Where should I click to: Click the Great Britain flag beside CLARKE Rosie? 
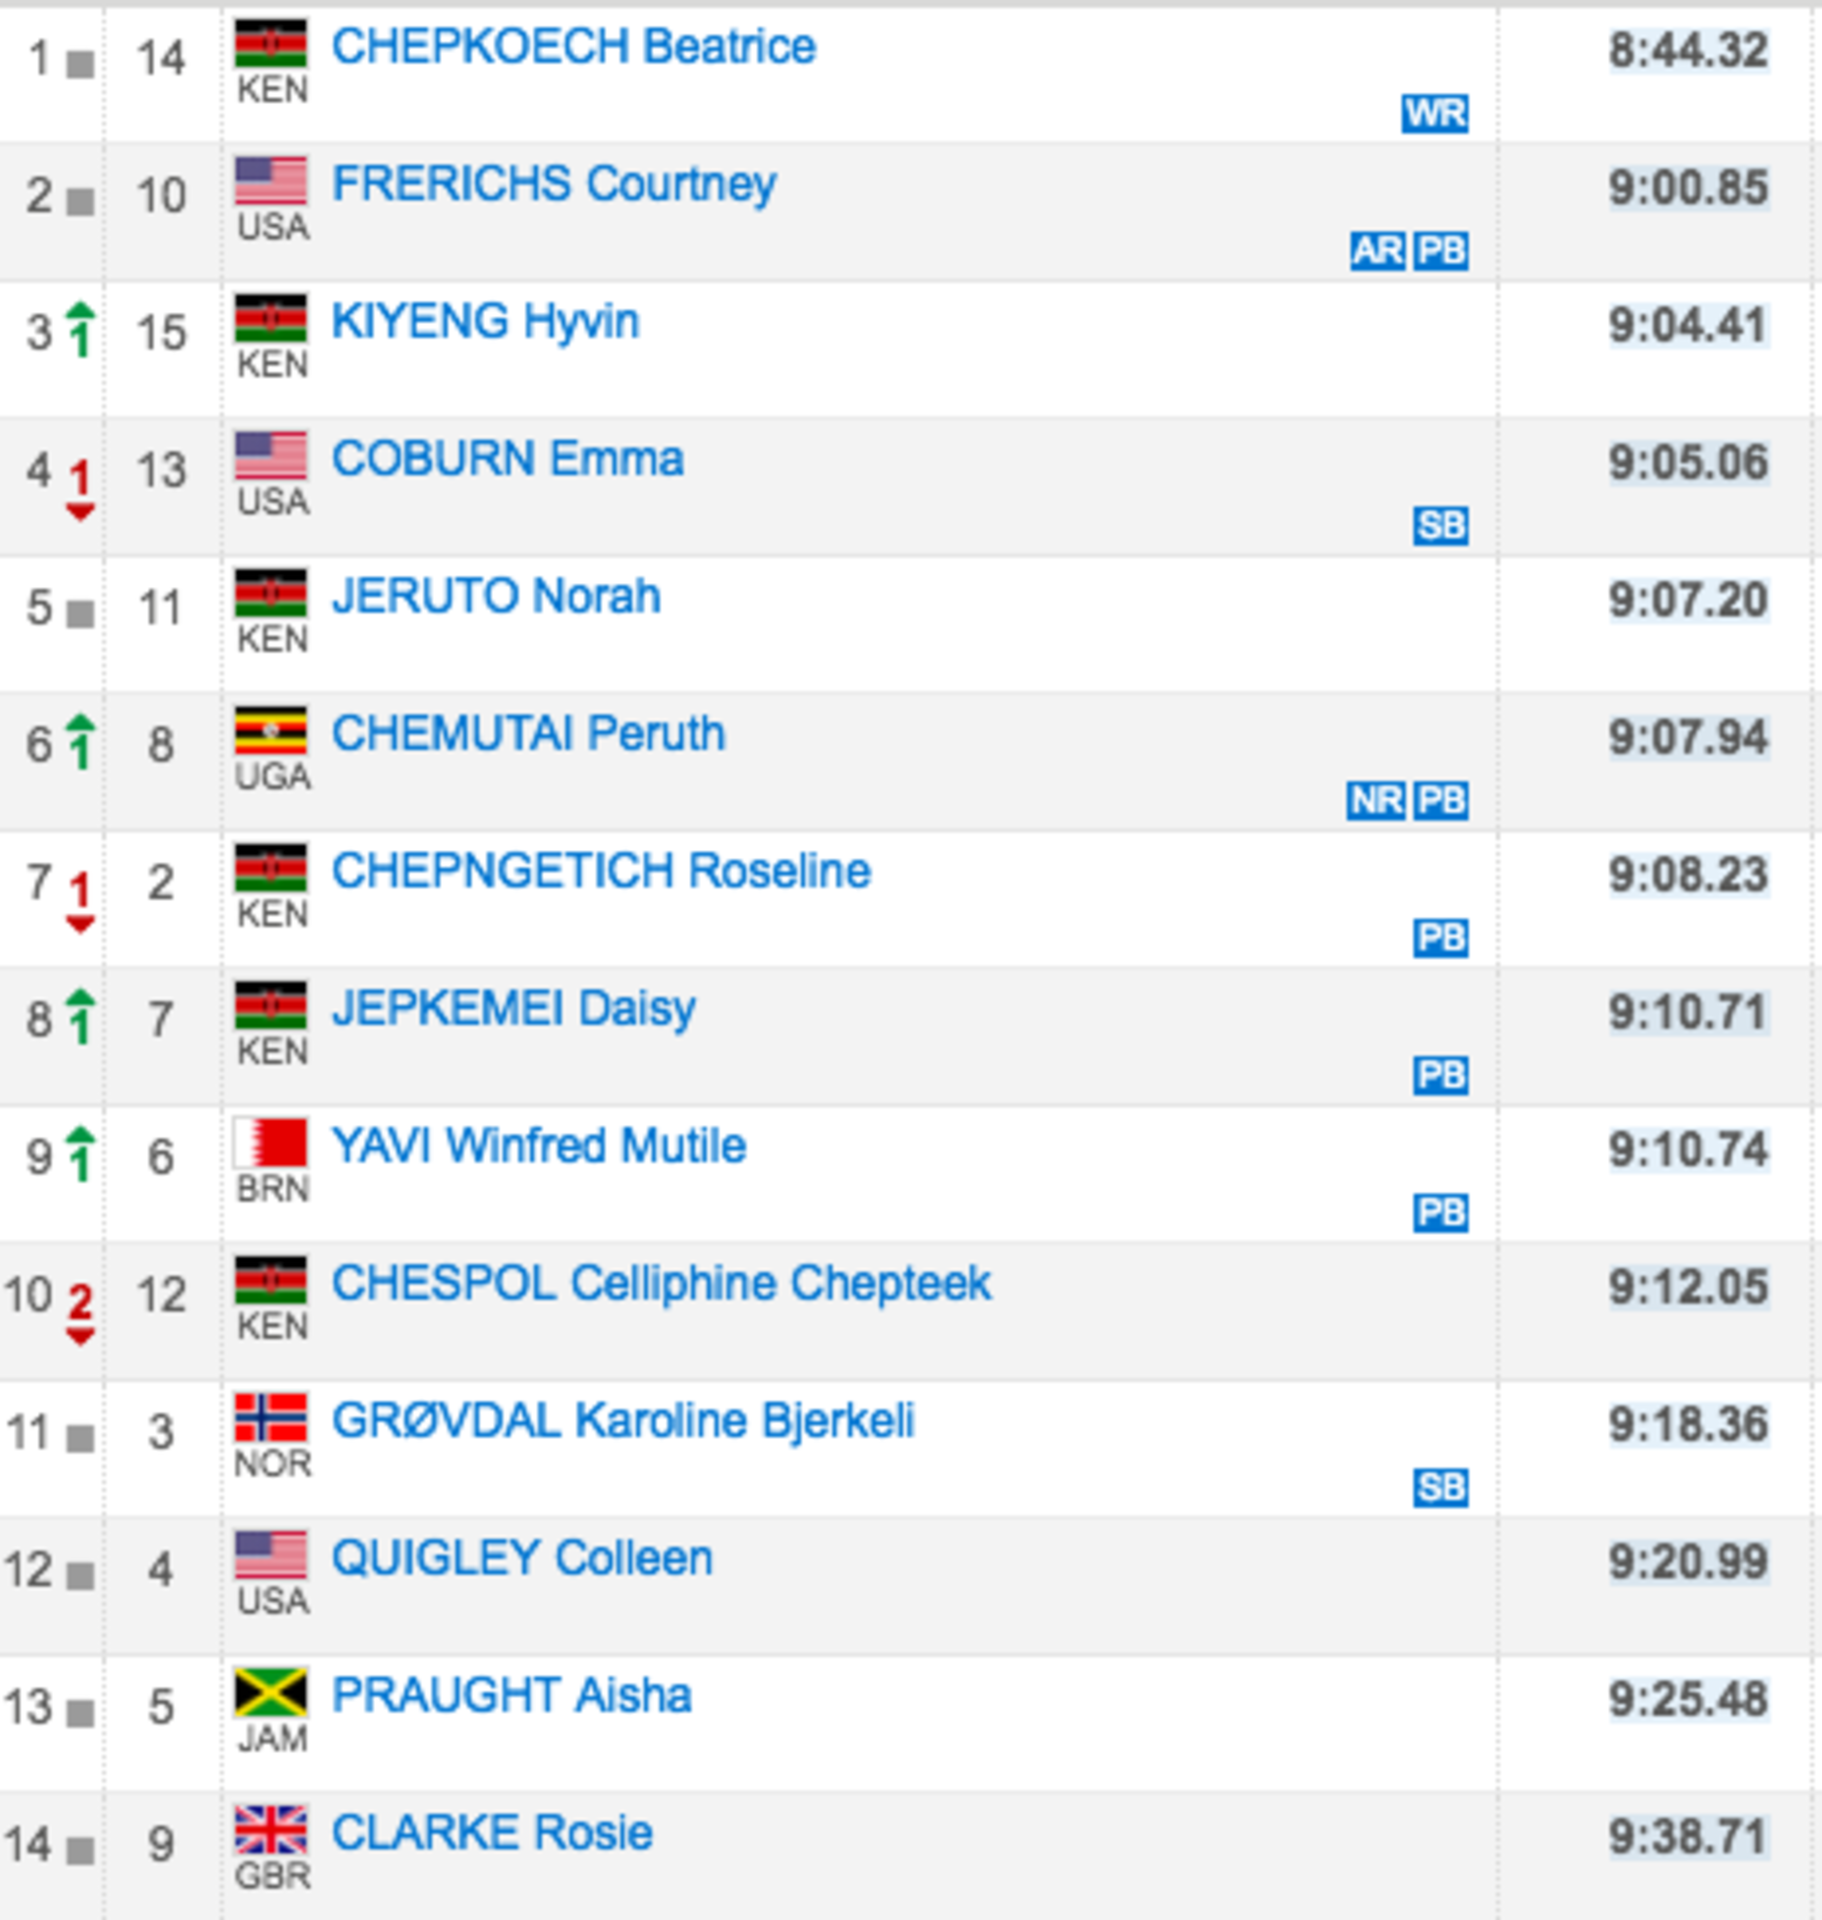click(271, 1830)
